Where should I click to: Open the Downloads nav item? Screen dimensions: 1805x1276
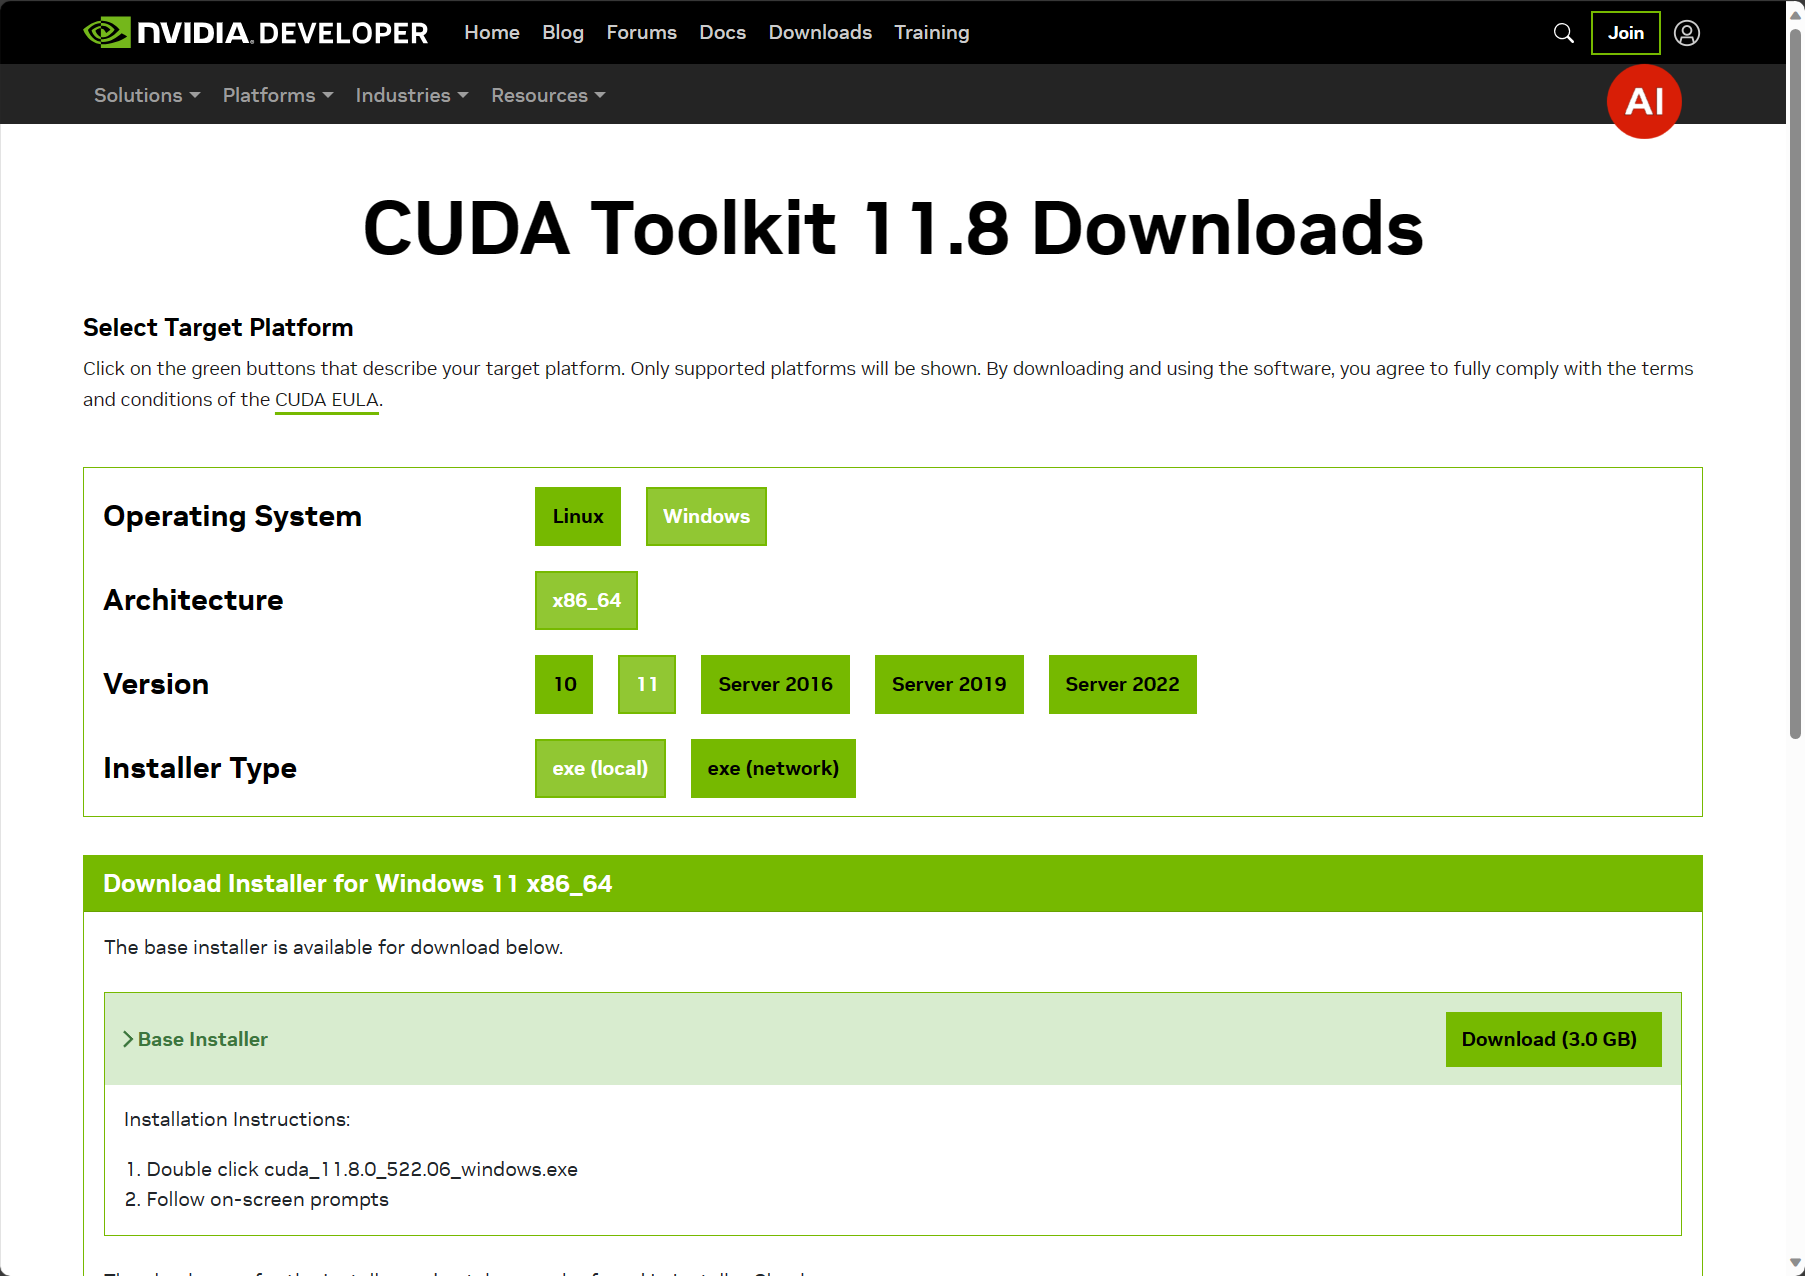(820, 32)
